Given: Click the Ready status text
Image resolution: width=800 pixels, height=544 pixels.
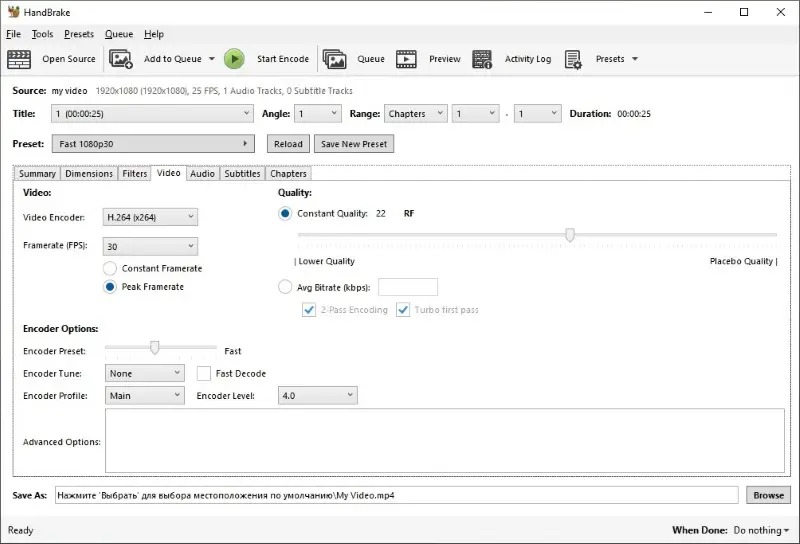Looking at the screenshot, I should coord(20,531).
